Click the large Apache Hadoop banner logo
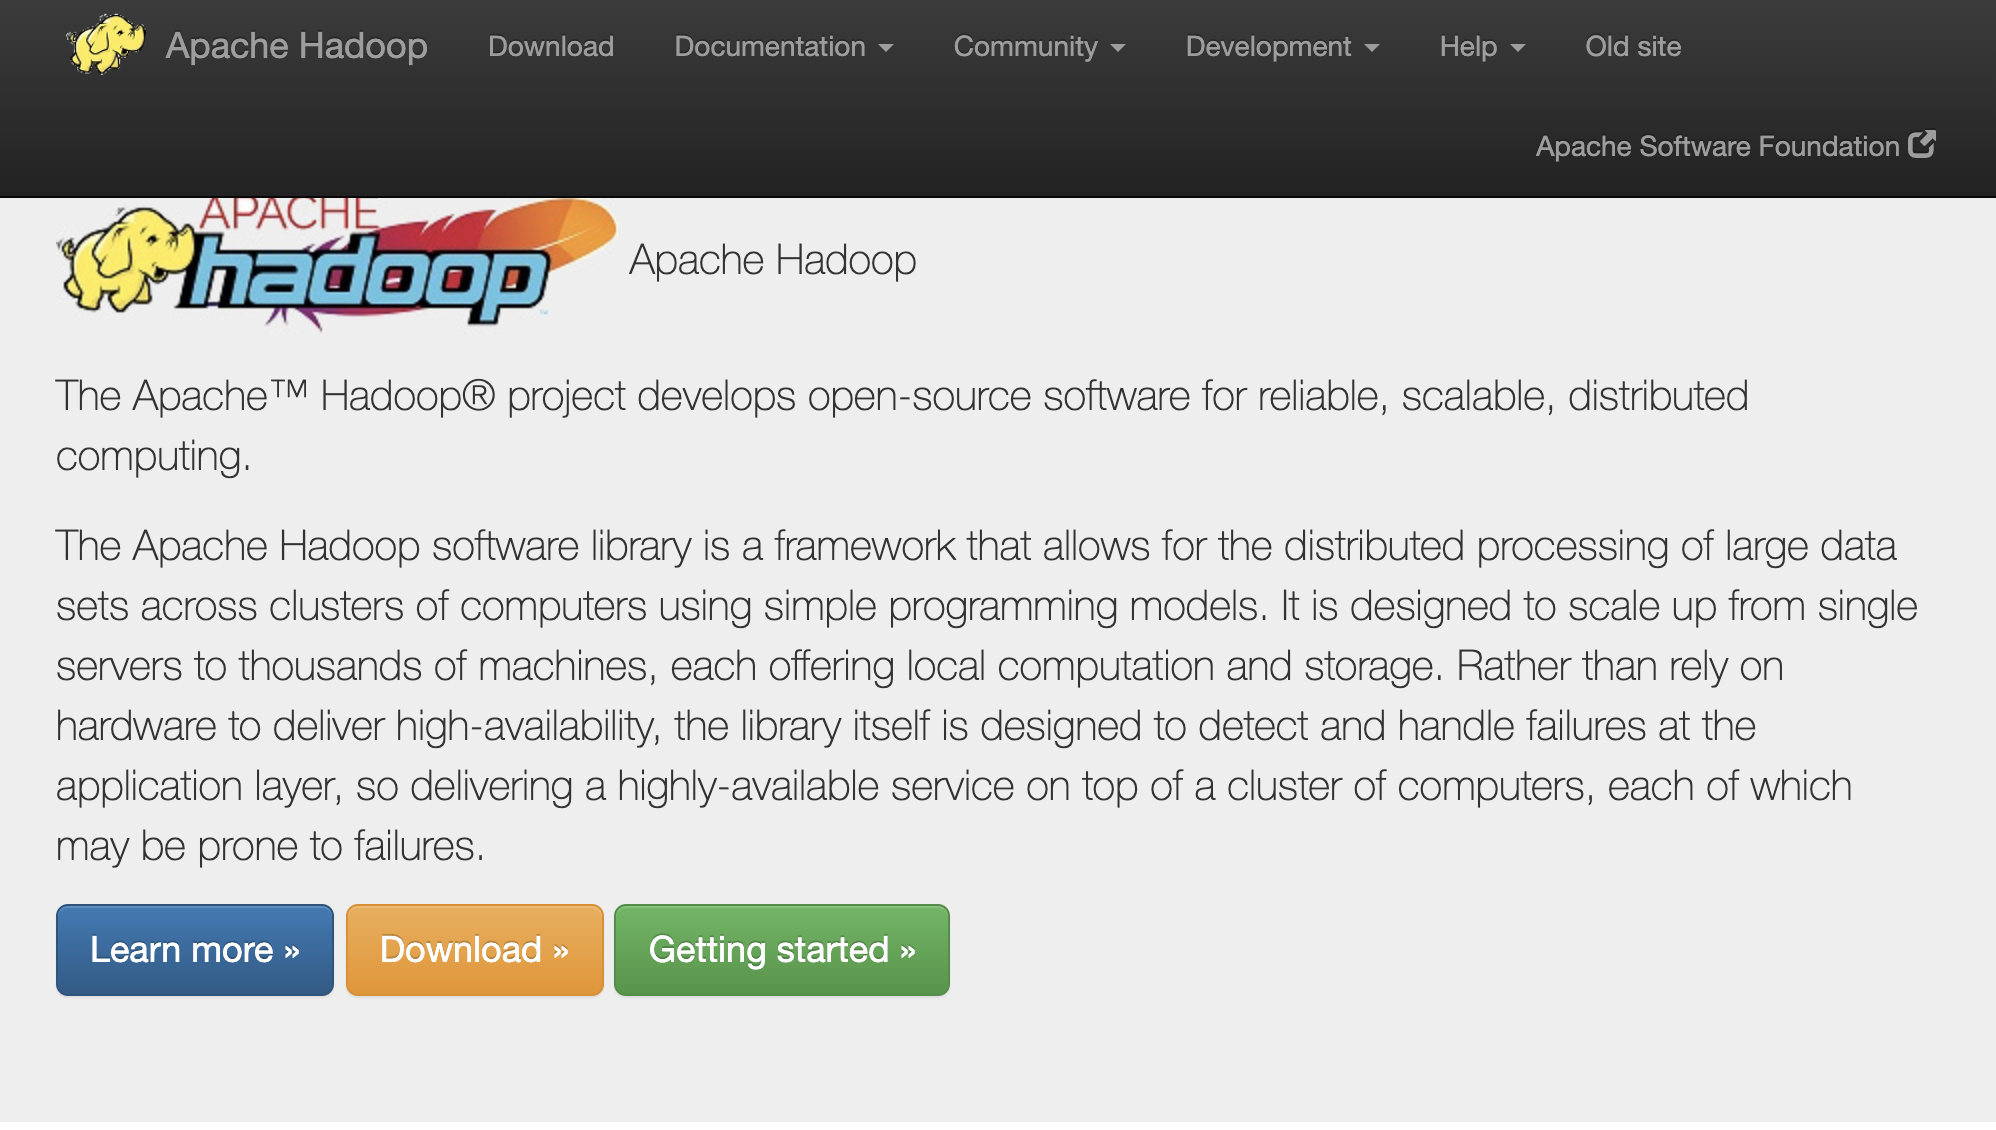The width and height of the screenshot is (1996, 1130). 336,264
